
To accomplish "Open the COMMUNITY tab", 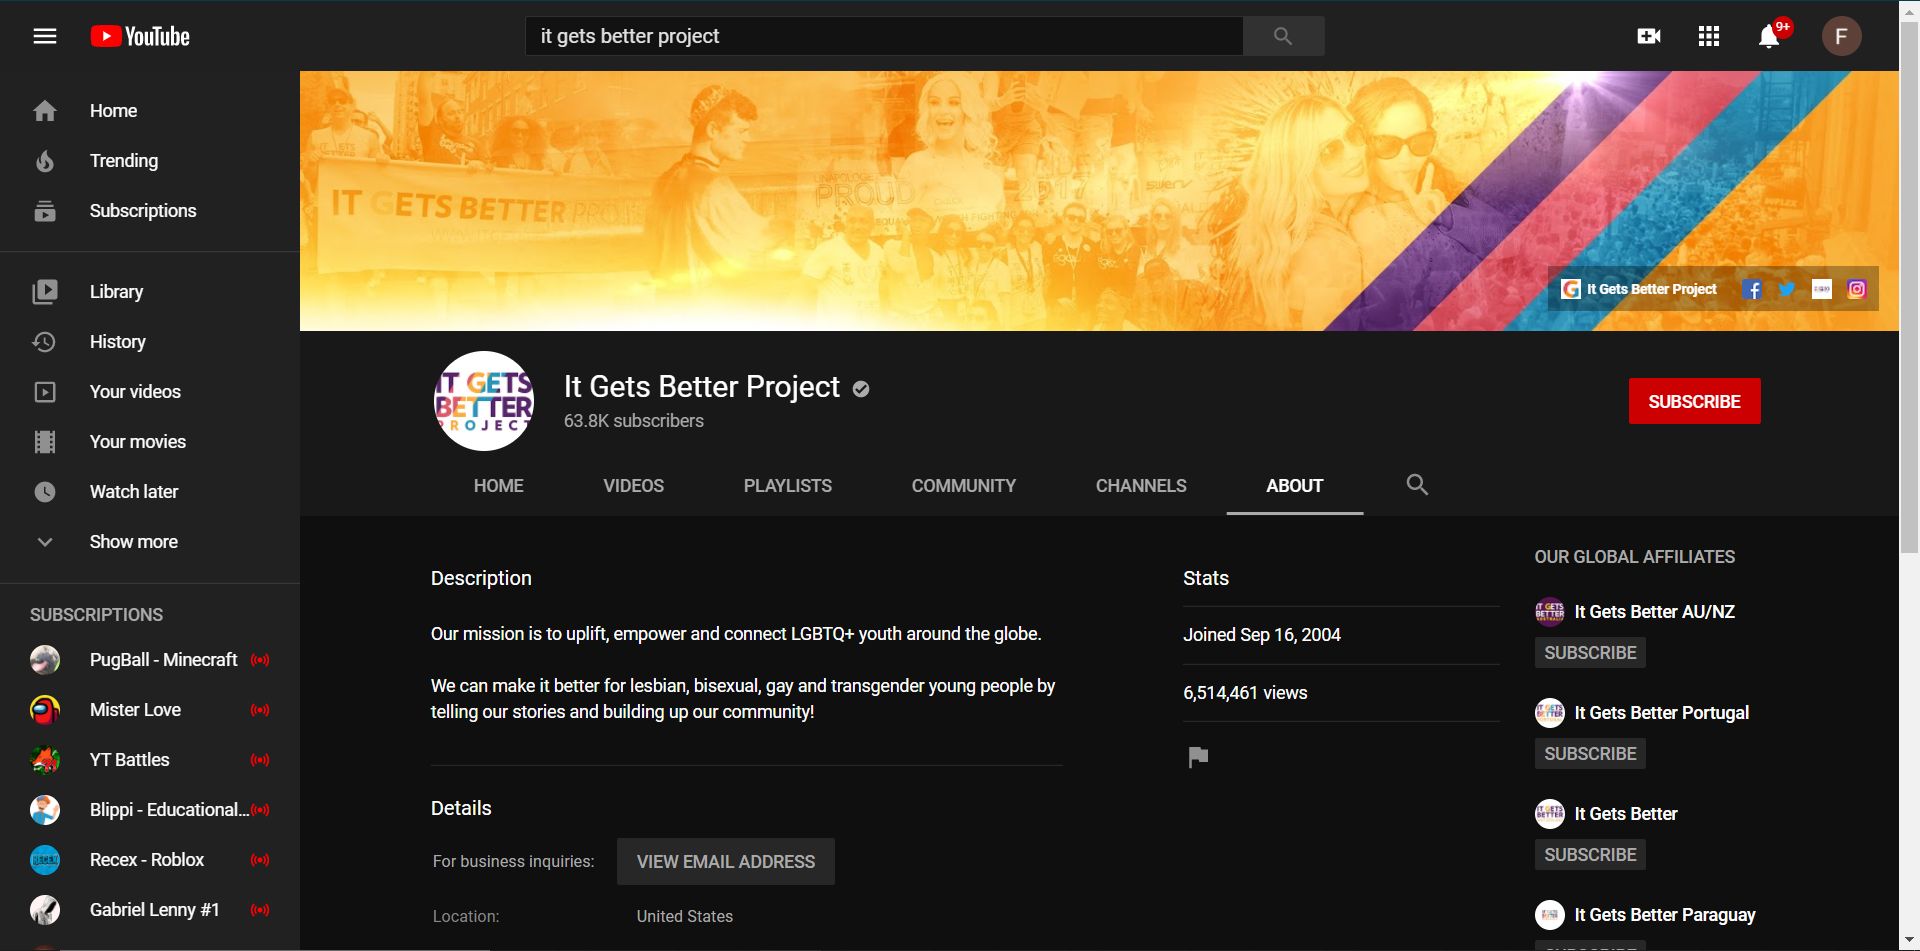I will coord(963,486).
